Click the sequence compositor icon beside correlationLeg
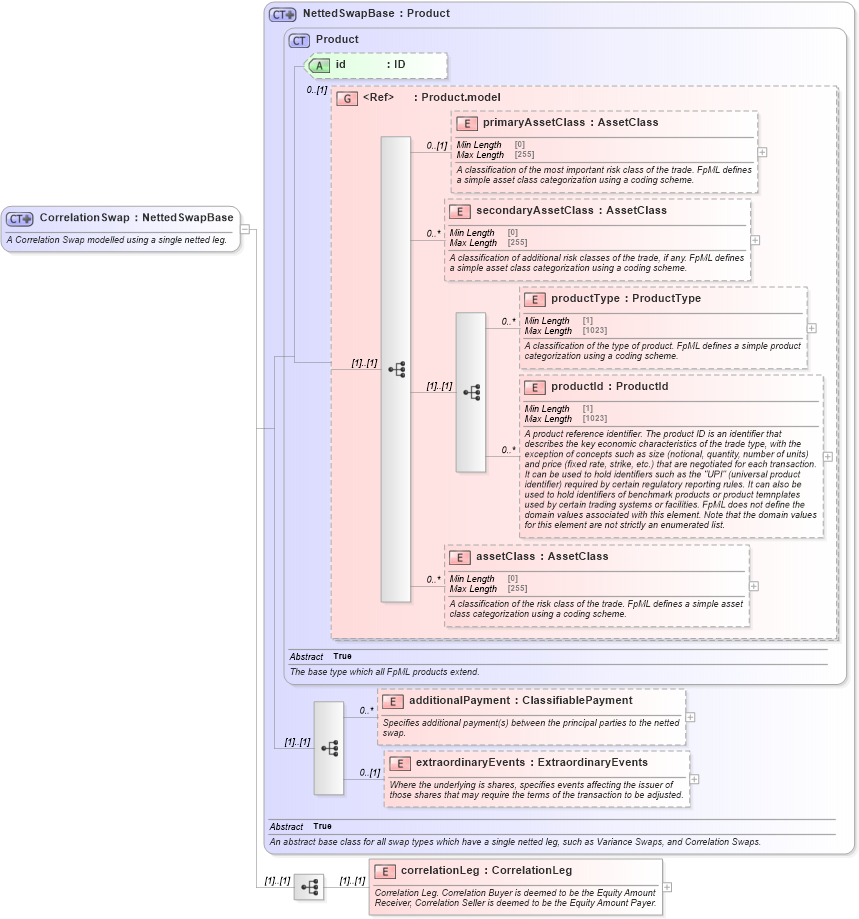Screen dimensions: 859x919 pyautogui.click(x=310, y=887)
